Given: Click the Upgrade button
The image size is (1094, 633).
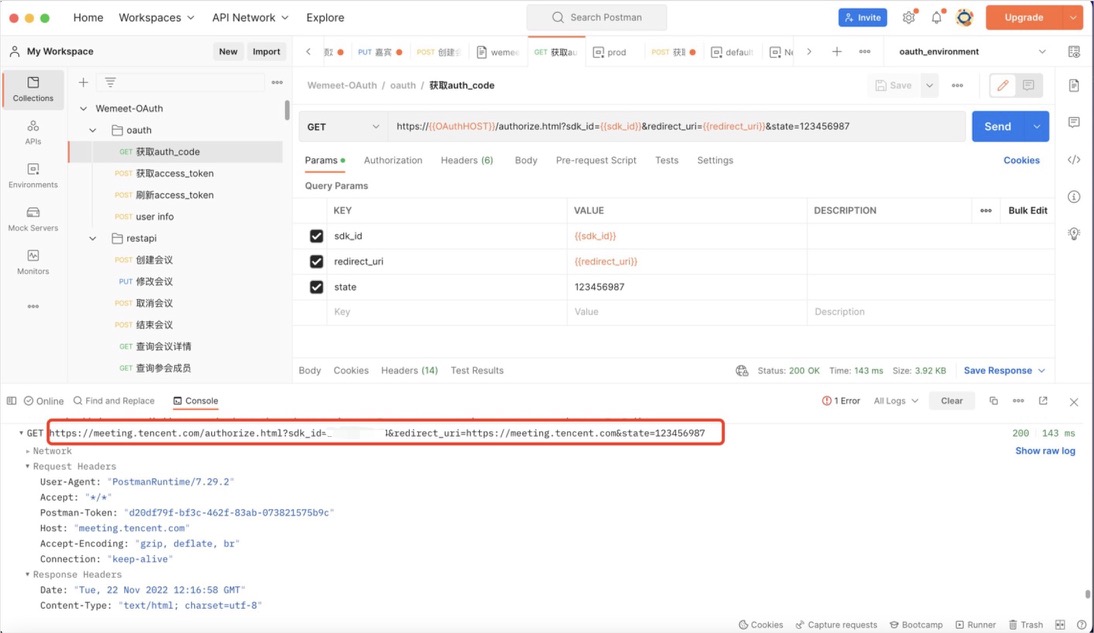Looking at the screenshot, I should point(1024,17).
